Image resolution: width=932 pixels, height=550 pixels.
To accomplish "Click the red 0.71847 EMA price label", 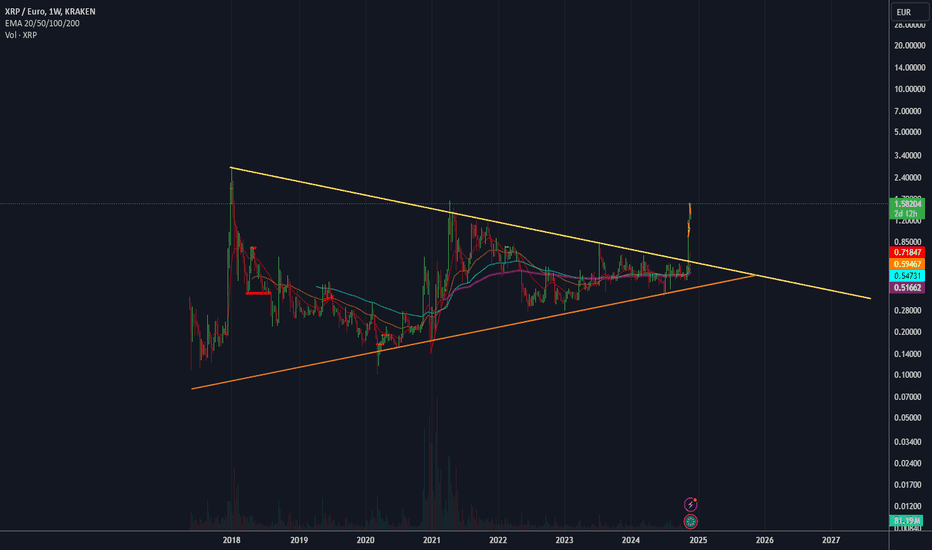I will click(x=908, y=253).
